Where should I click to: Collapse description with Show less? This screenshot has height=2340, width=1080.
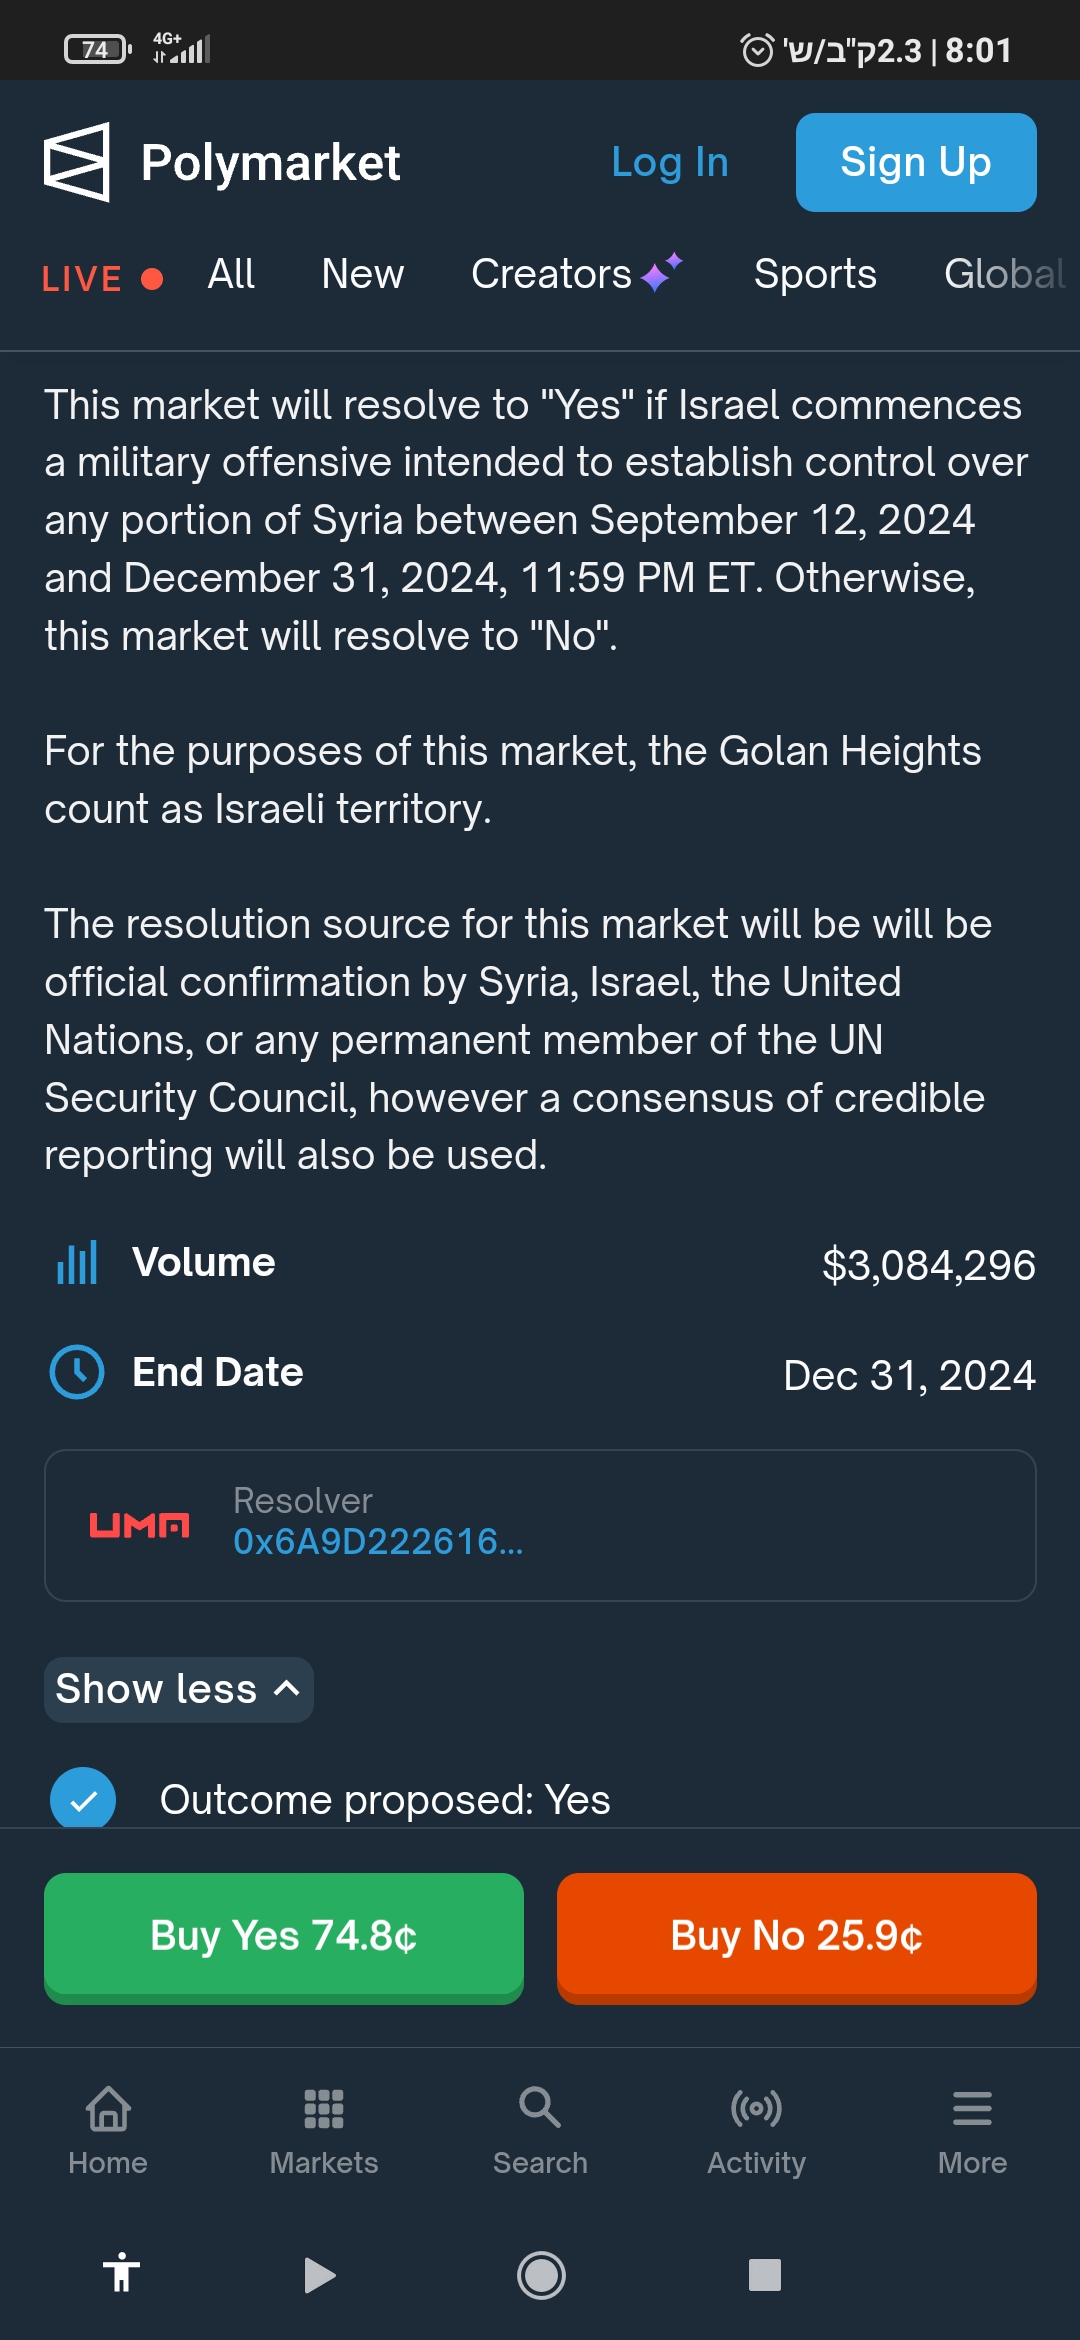pyautogui.click(x=178, y=1689)
